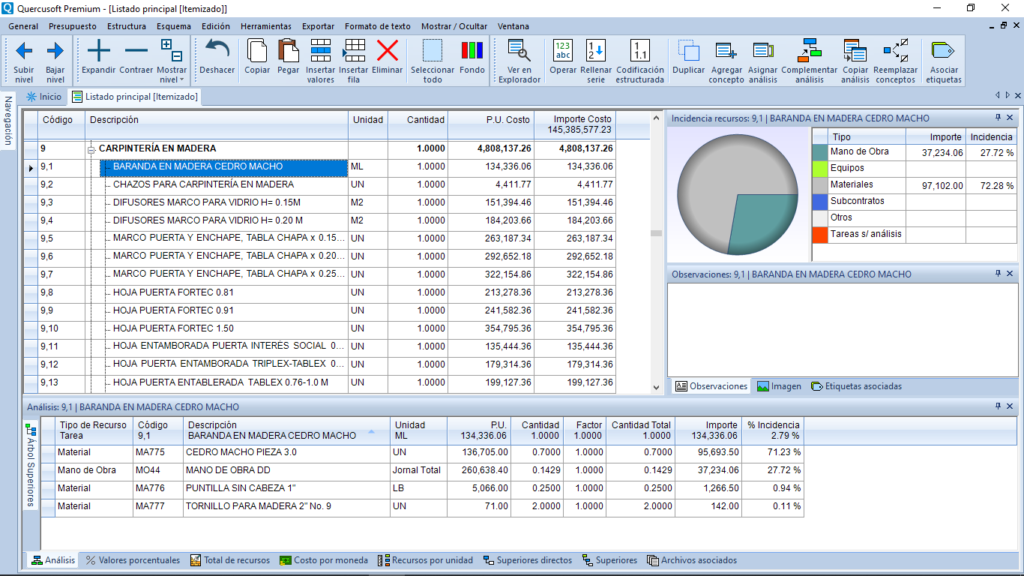Viewport: 1024px width, 576px height.
Task: Click the Insertar valores icon
Action: [x=320, y=51]
